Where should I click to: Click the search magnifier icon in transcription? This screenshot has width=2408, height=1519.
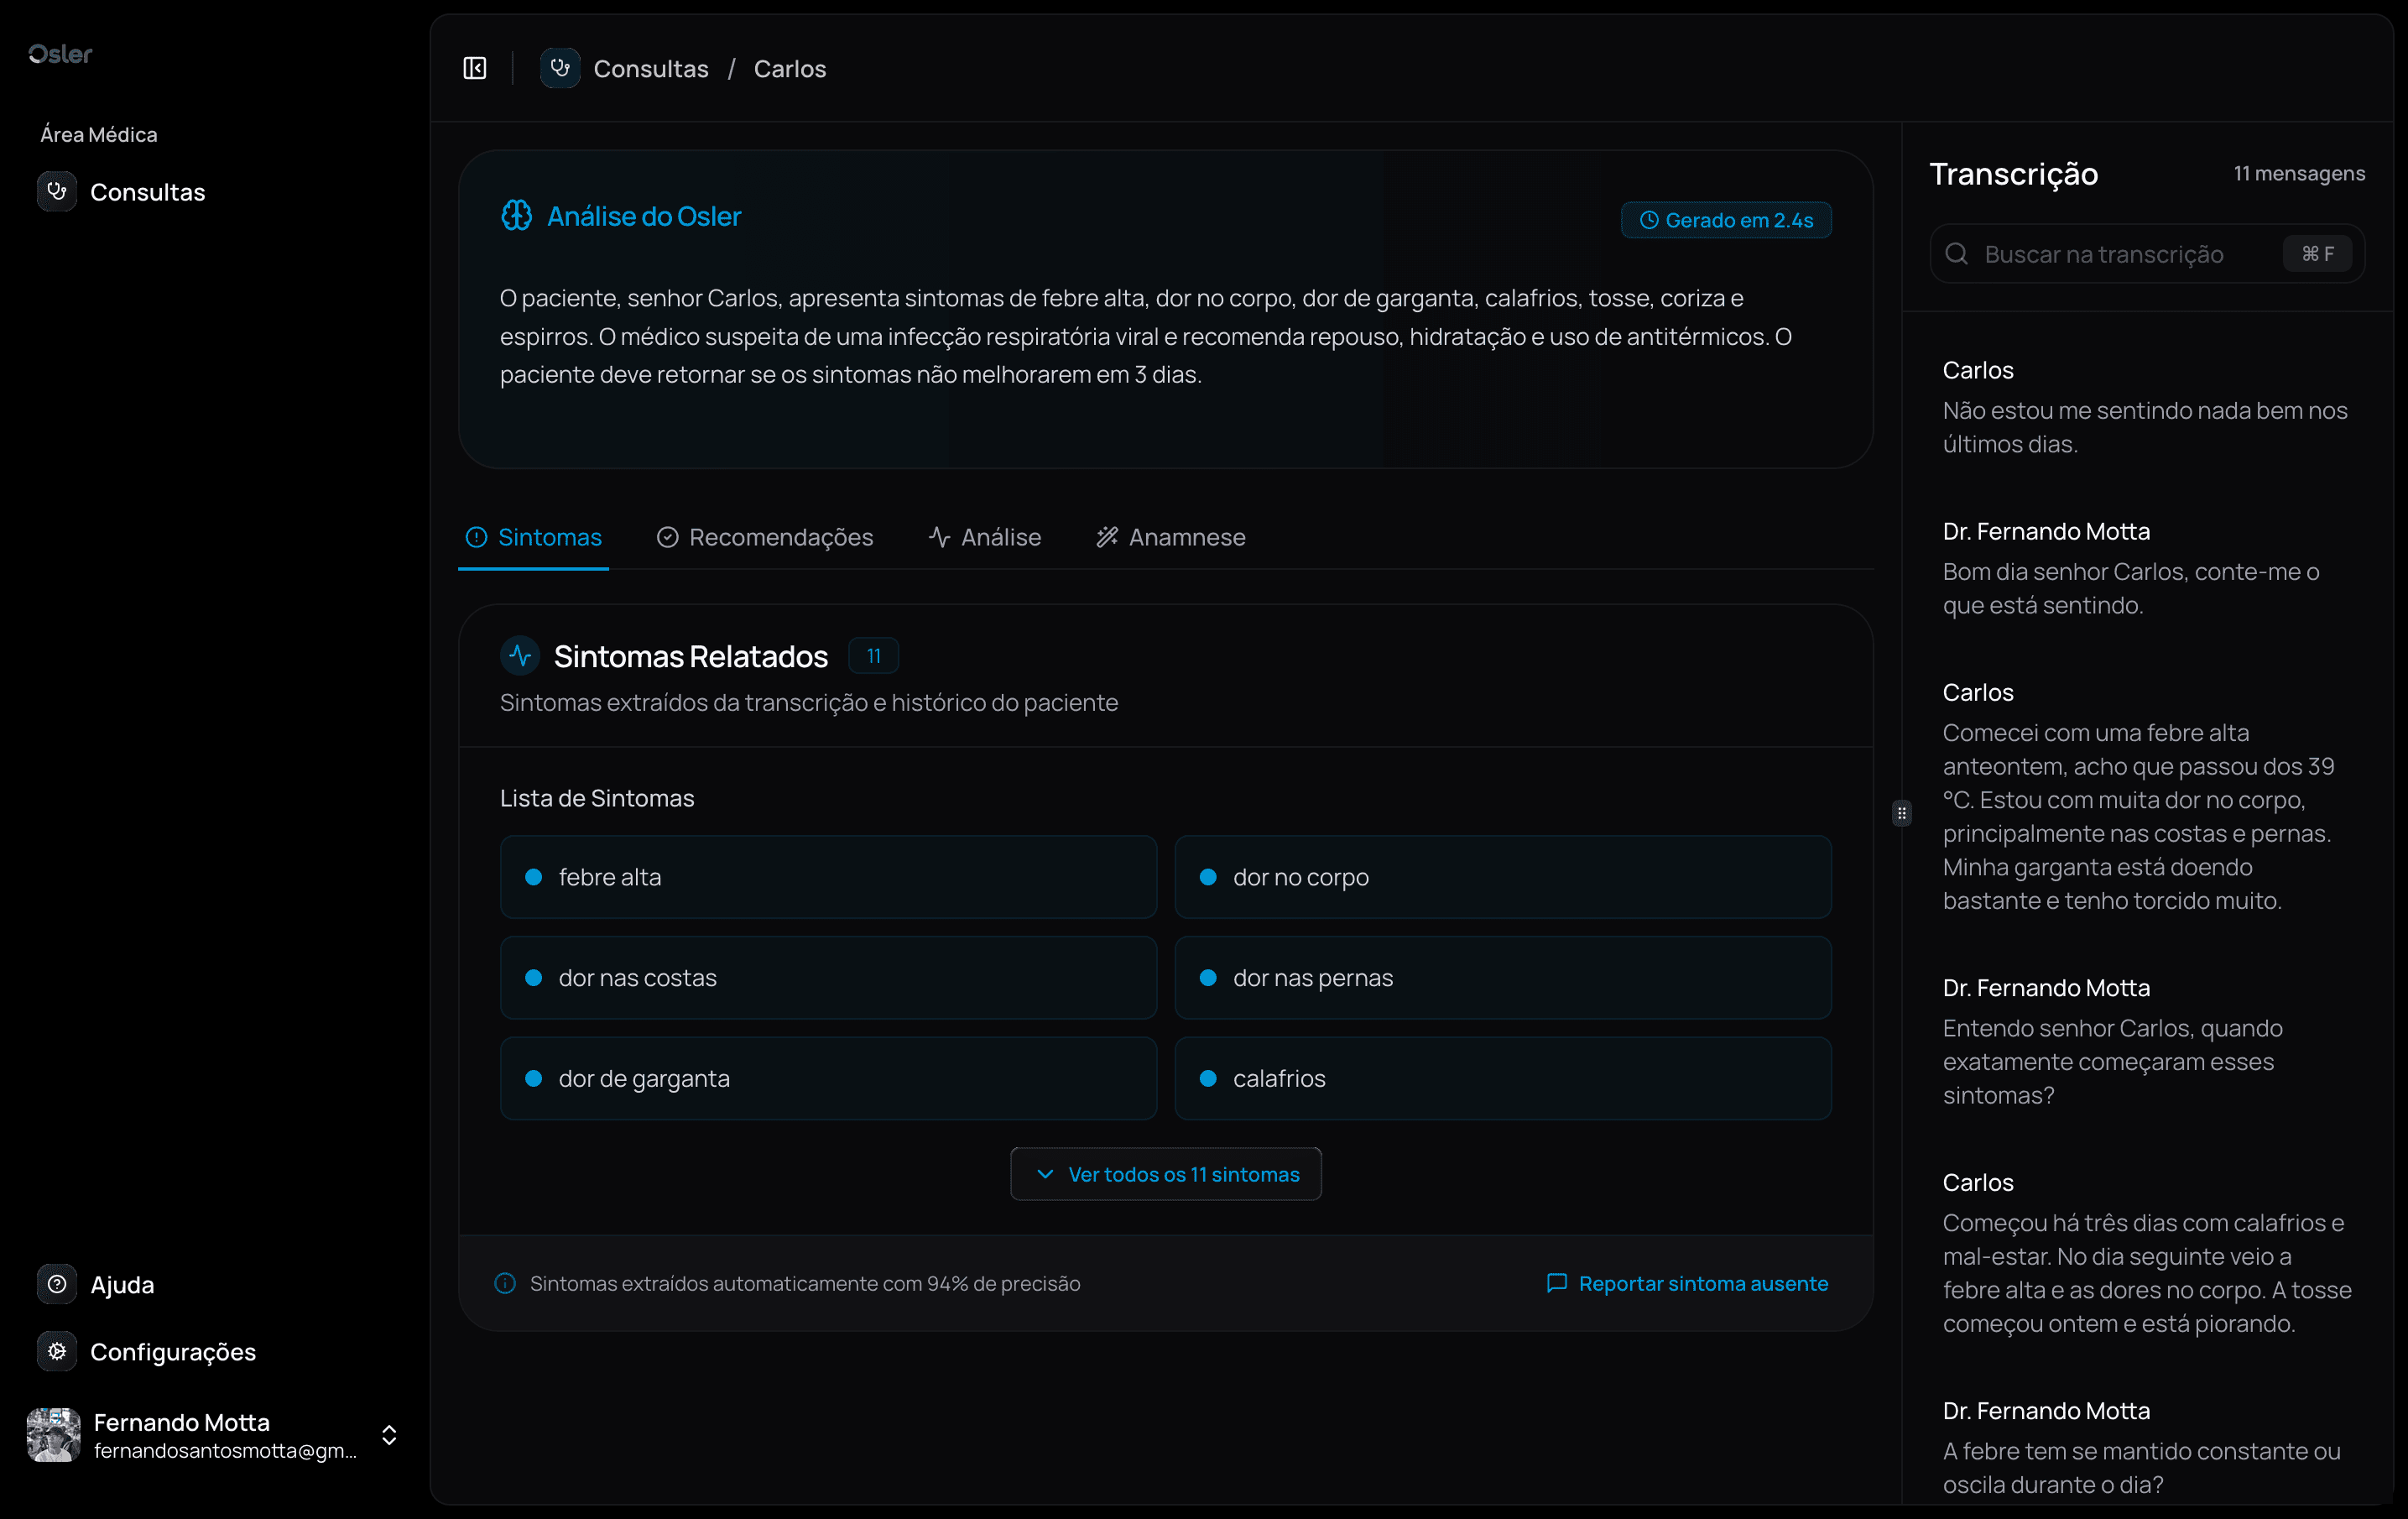tap(1957, 254)
